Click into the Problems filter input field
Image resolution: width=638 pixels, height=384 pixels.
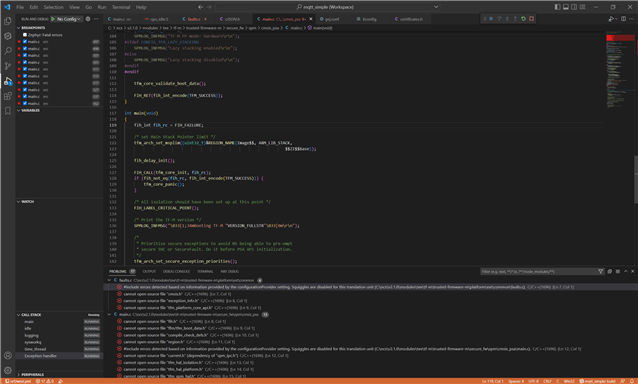pyautogui.click(x=538, y=271)
